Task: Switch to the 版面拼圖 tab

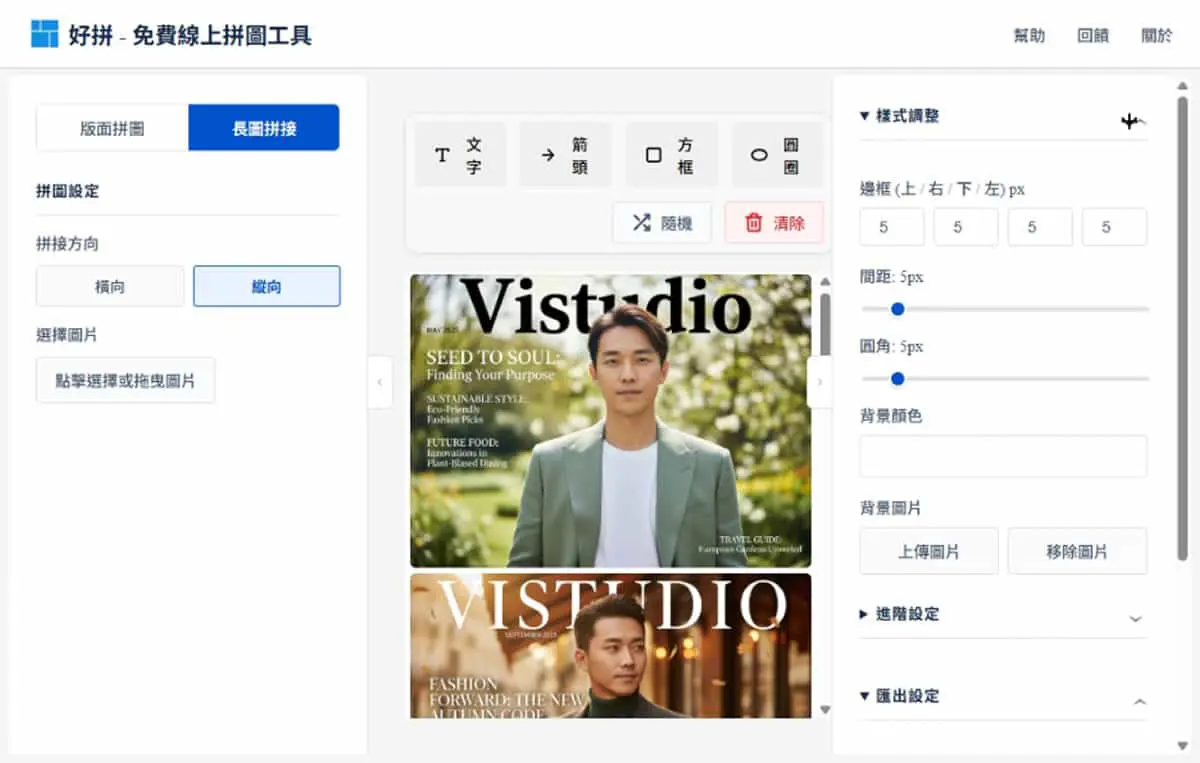Action: (112, 128)
